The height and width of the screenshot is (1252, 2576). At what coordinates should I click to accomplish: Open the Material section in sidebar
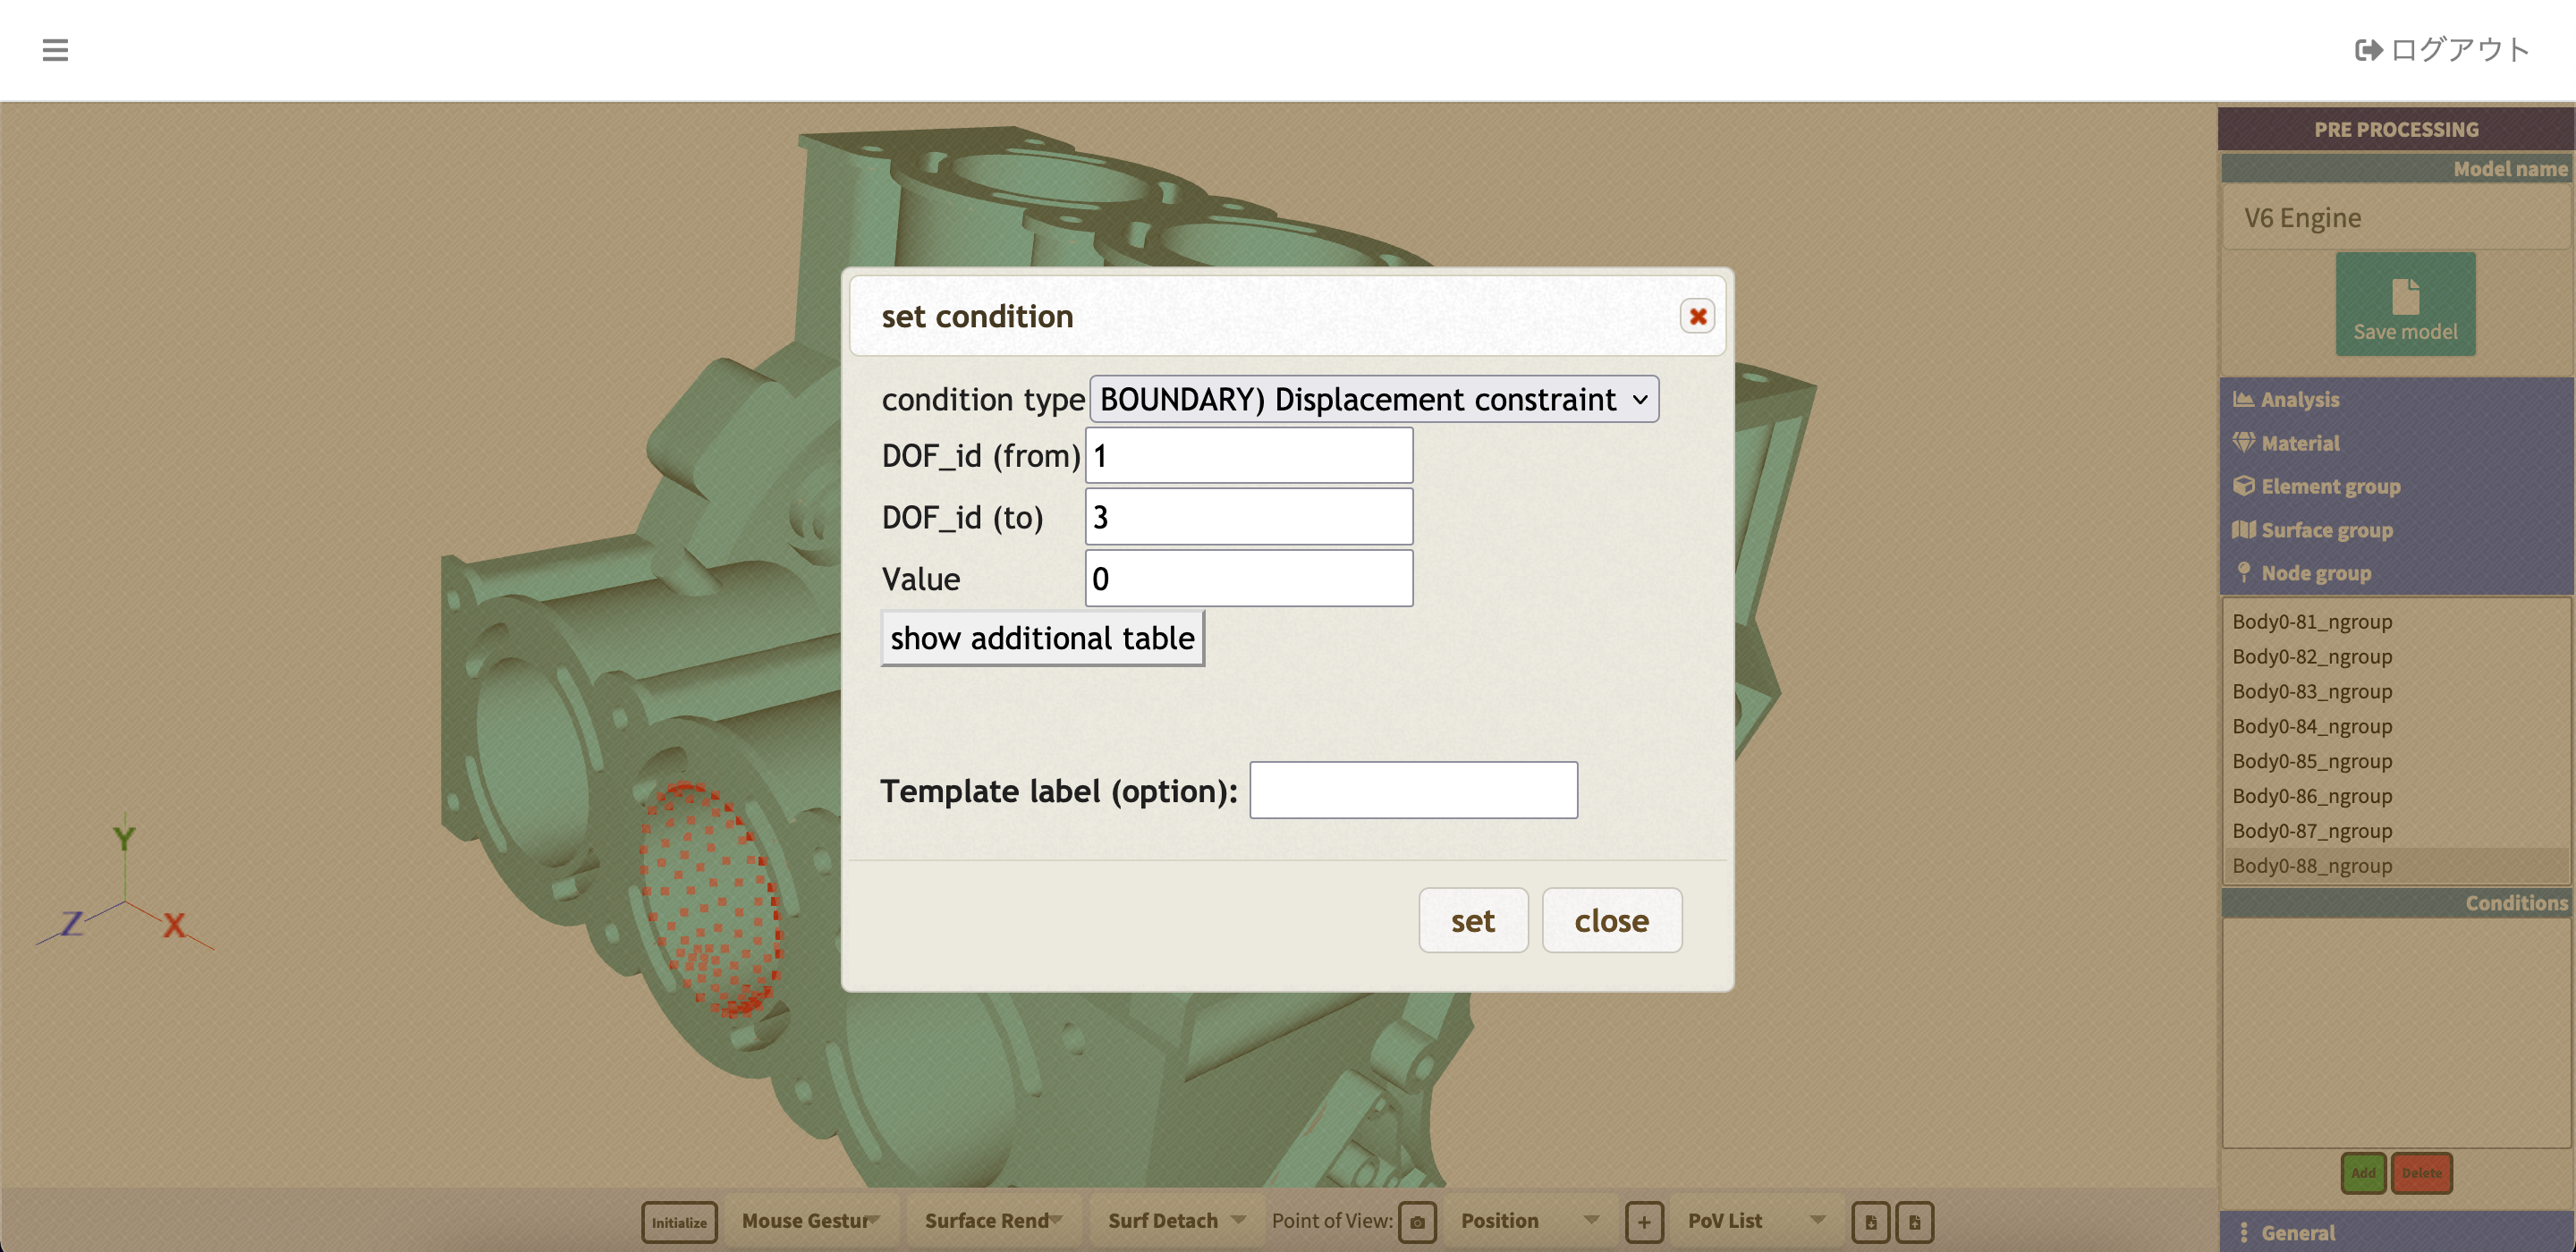[2299, 443]
